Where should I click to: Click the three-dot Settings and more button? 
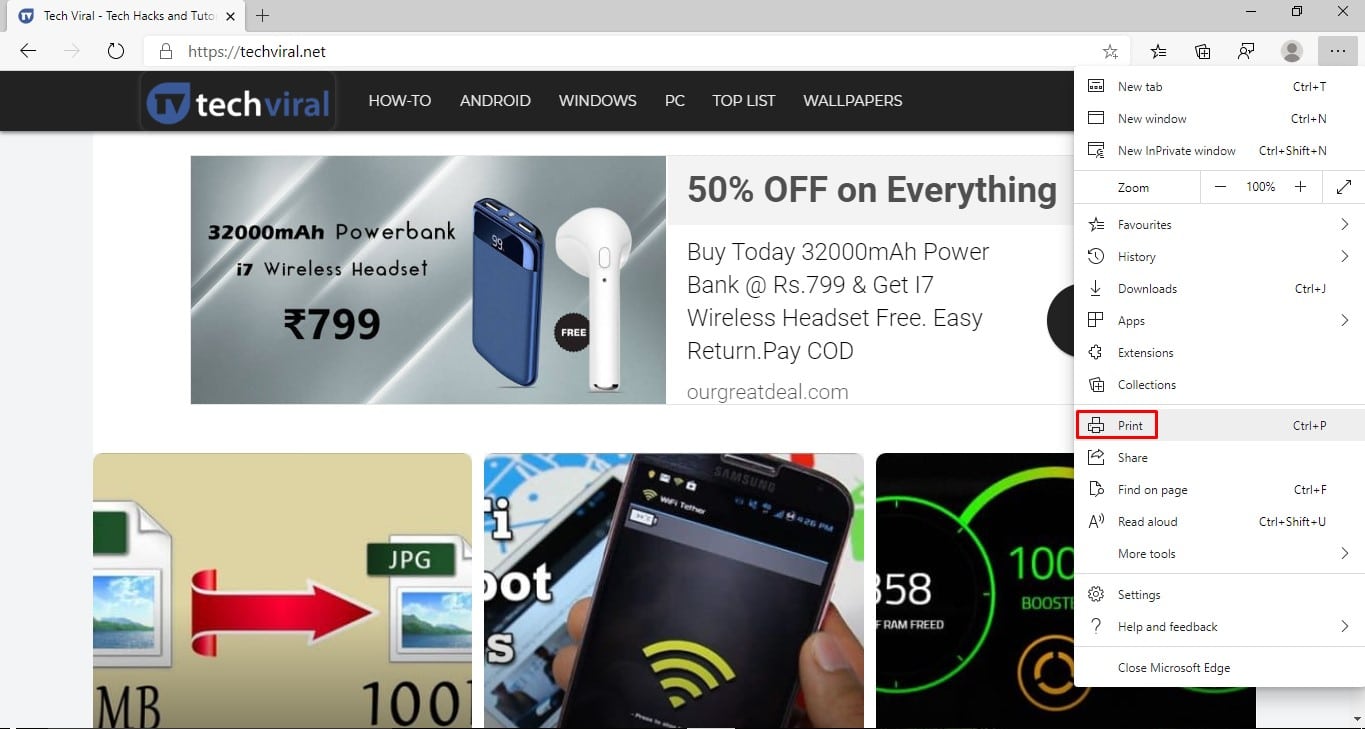pos(1338,51)
